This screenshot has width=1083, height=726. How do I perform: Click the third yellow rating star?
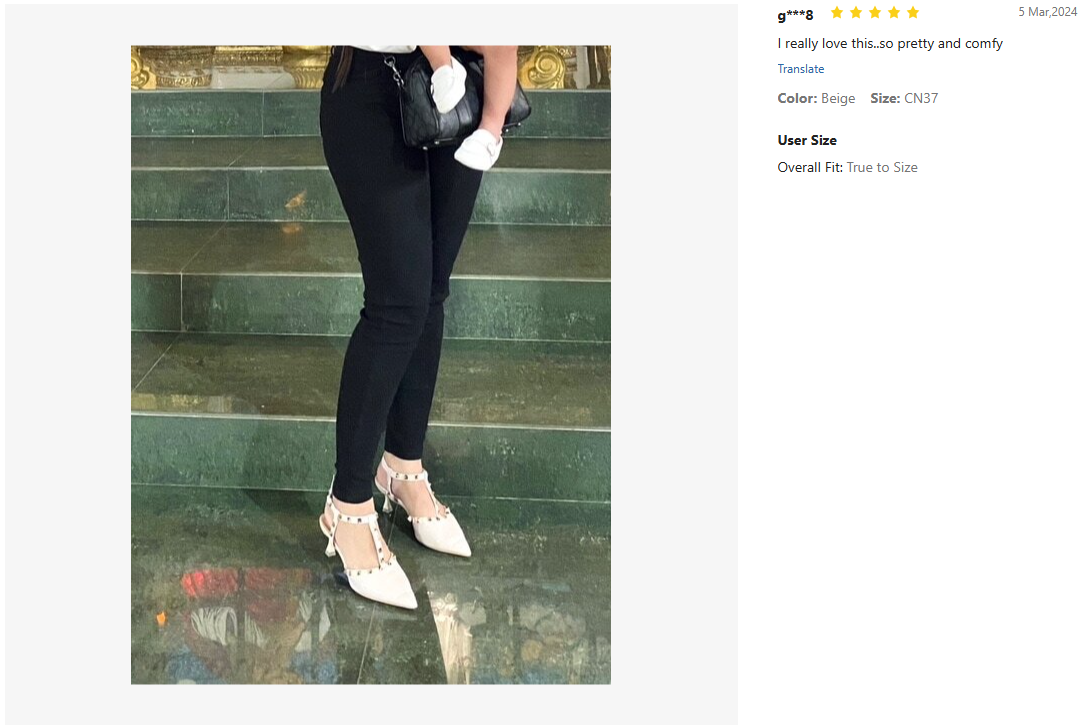point(874,12)
